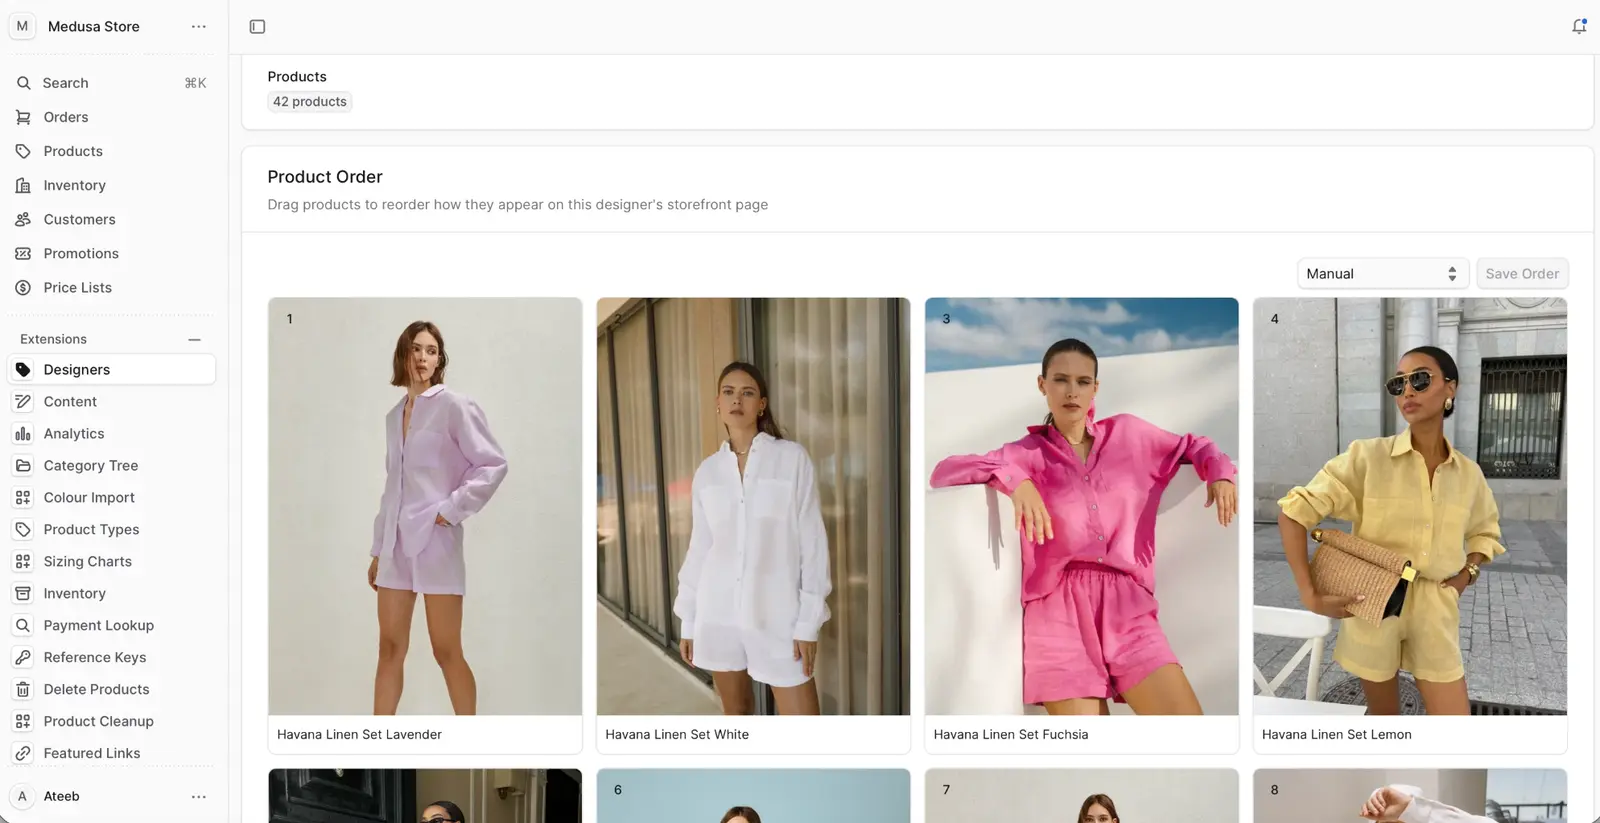Open Product Types extension
1600x823 pixels.
tap(111, 529)
